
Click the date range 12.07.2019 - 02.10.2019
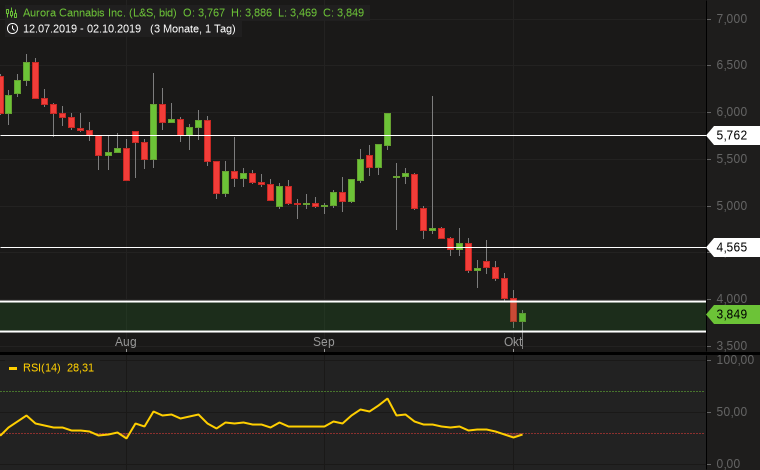pos(82,29)
